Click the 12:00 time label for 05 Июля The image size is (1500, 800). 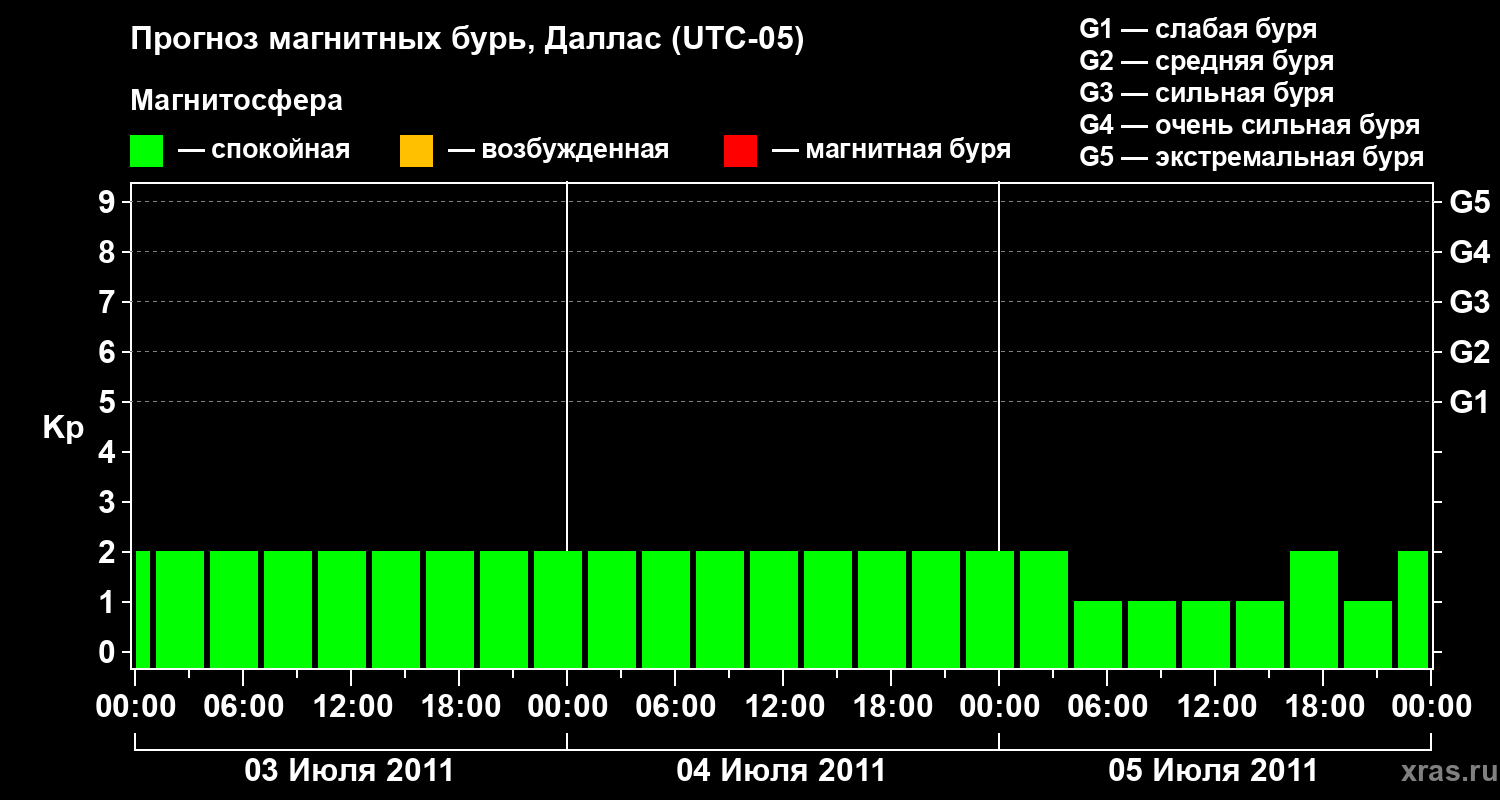coord(1215,707)
